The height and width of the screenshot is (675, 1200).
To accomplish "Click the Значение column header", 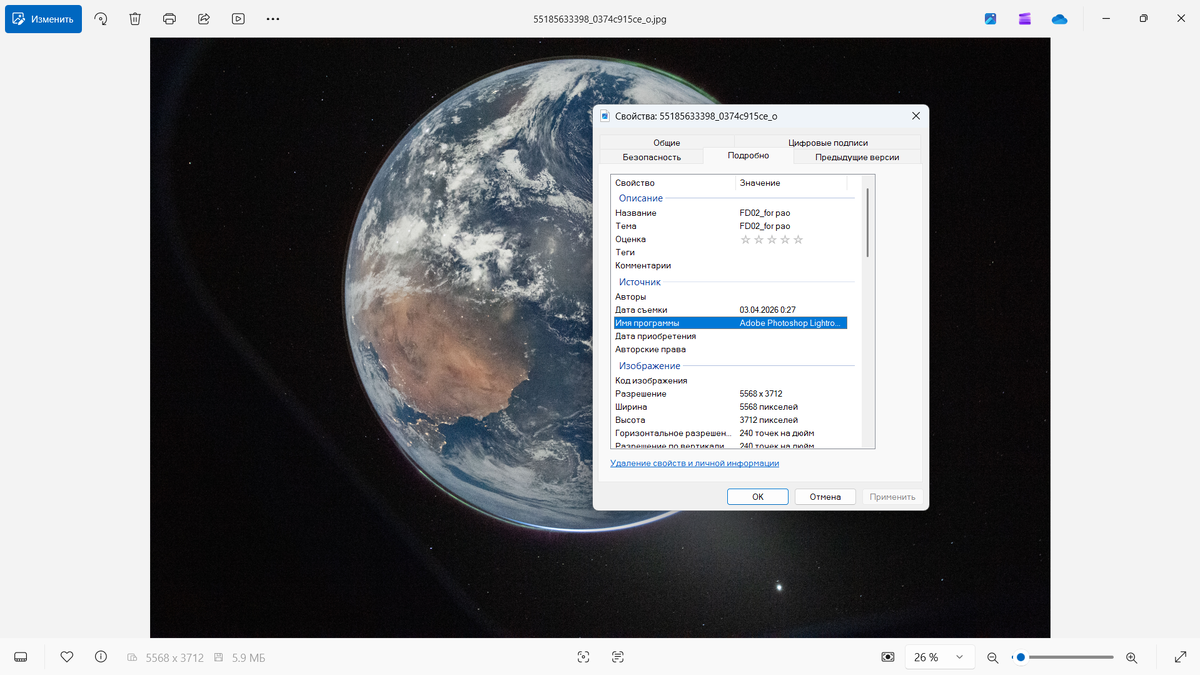I will (x=791, y=183).
